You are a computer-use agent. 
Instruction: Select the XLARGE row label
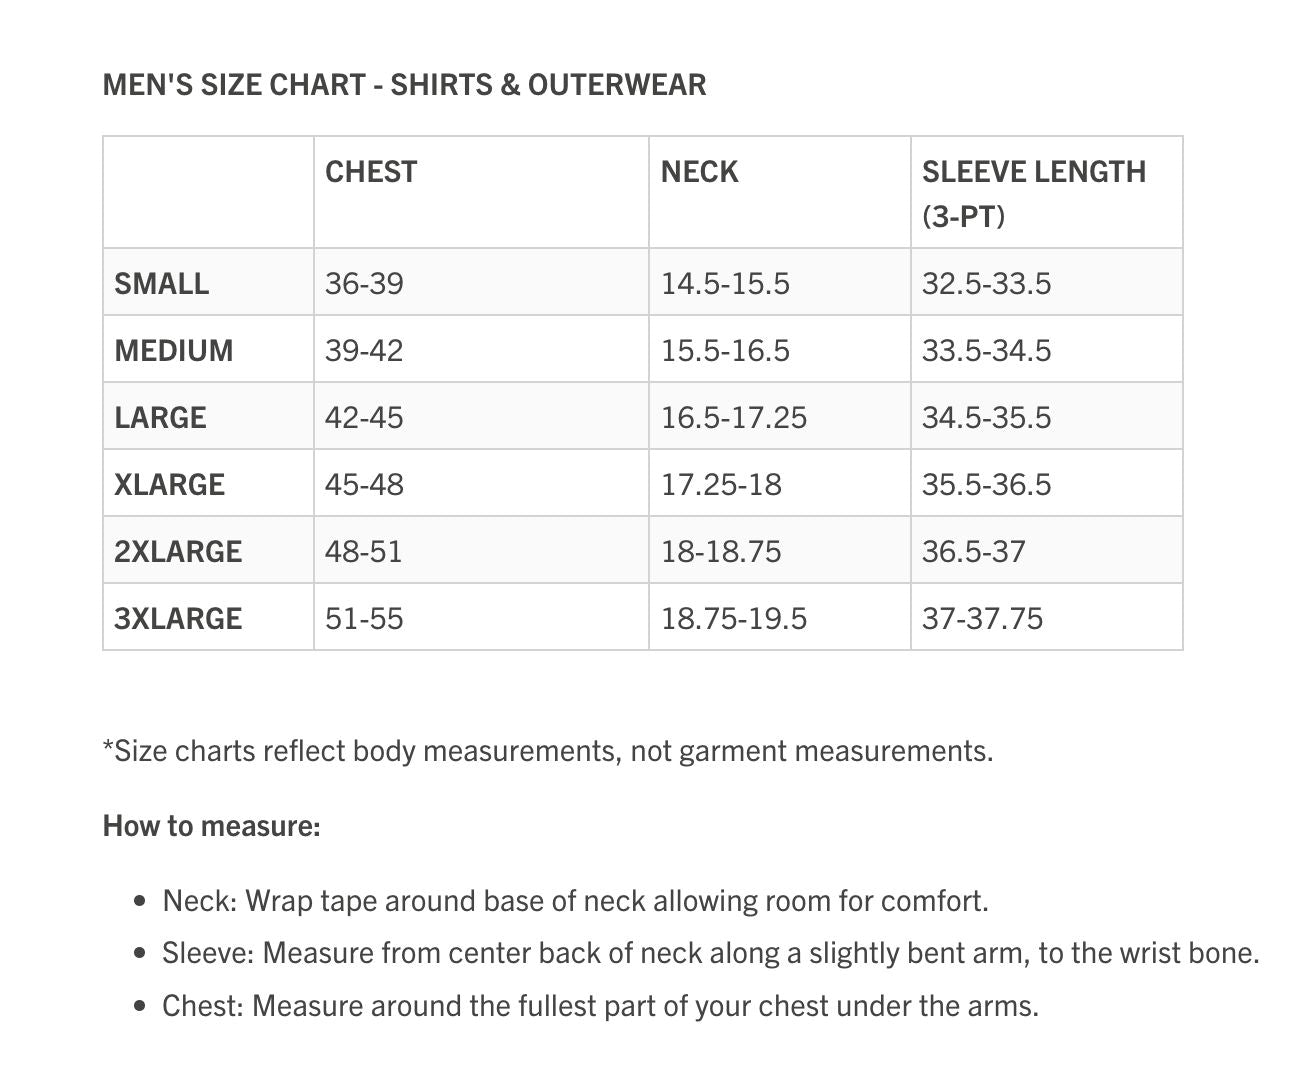point(170,485)
